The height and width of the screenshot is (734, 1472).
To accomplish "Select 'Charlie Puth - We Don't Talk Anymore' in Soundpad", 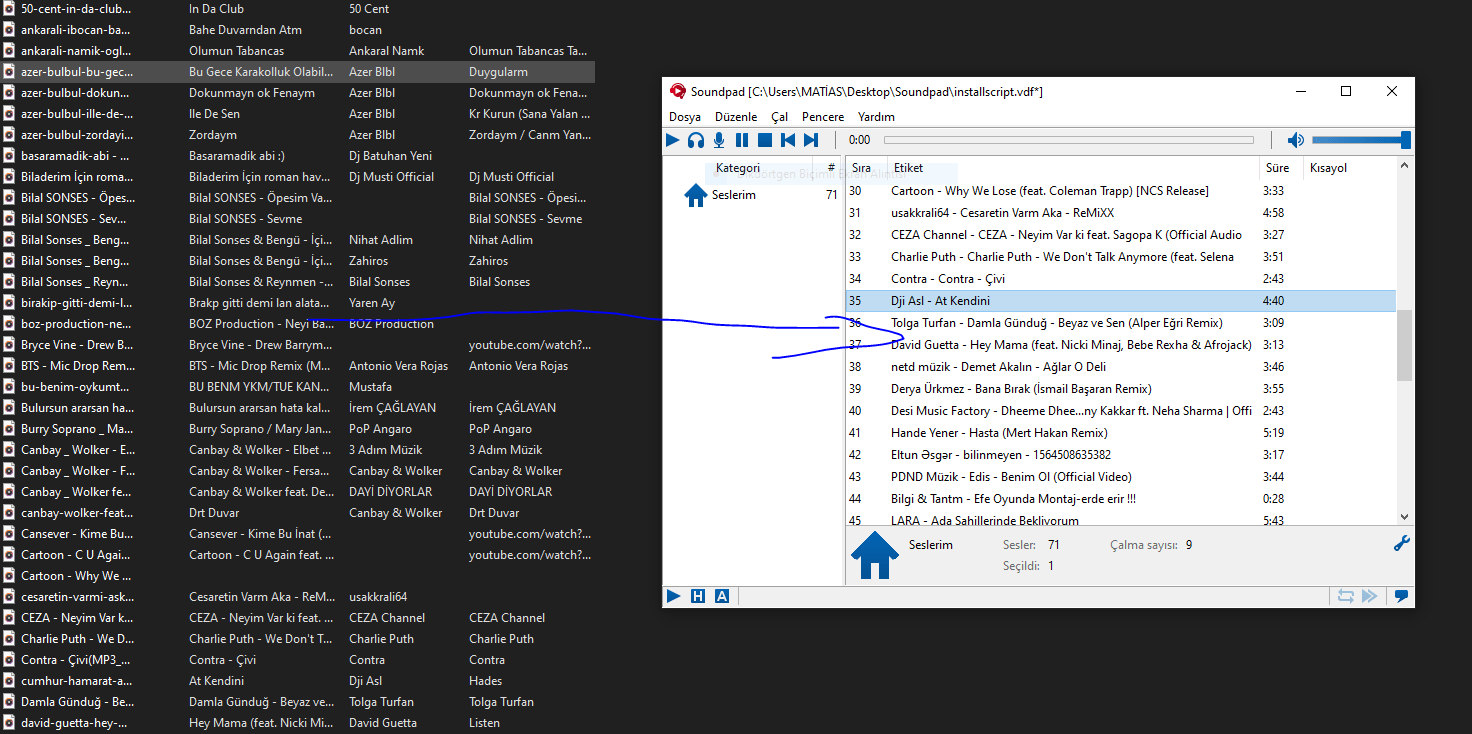I will (x=1121, y=257).
